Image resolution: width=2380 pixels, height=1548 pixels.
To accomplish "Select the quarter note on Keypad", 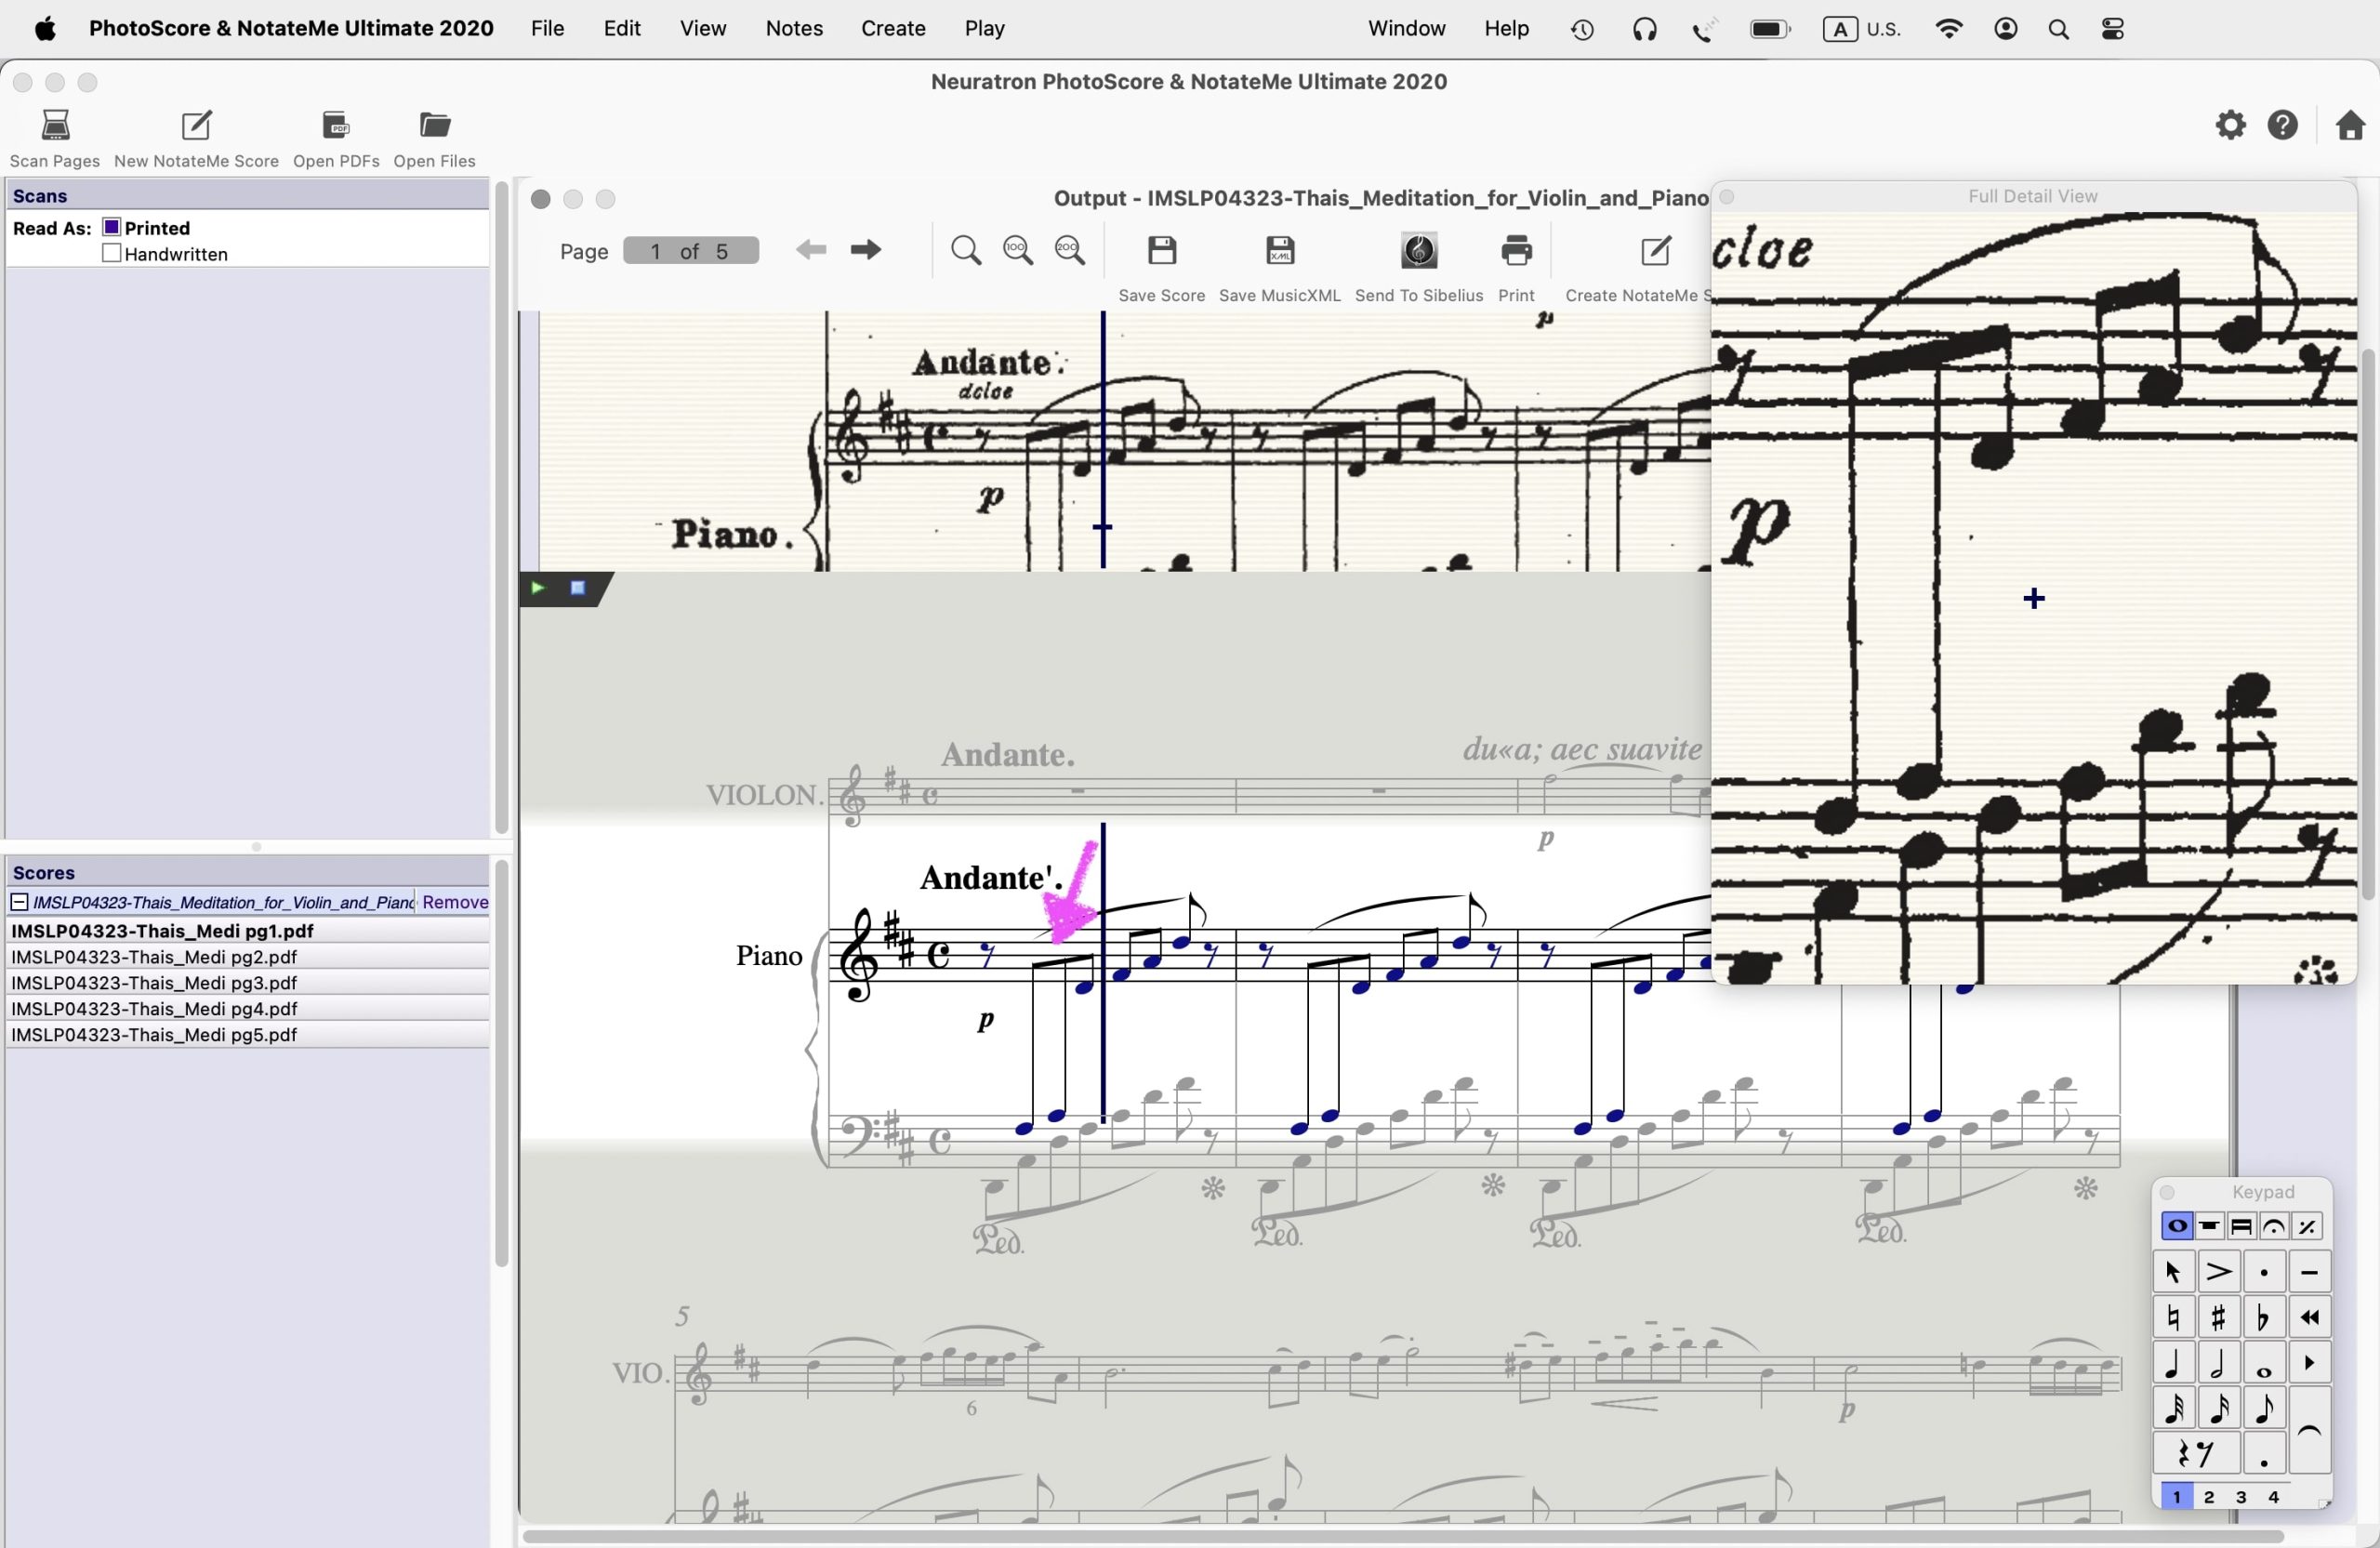I will click(2172, 1364).
